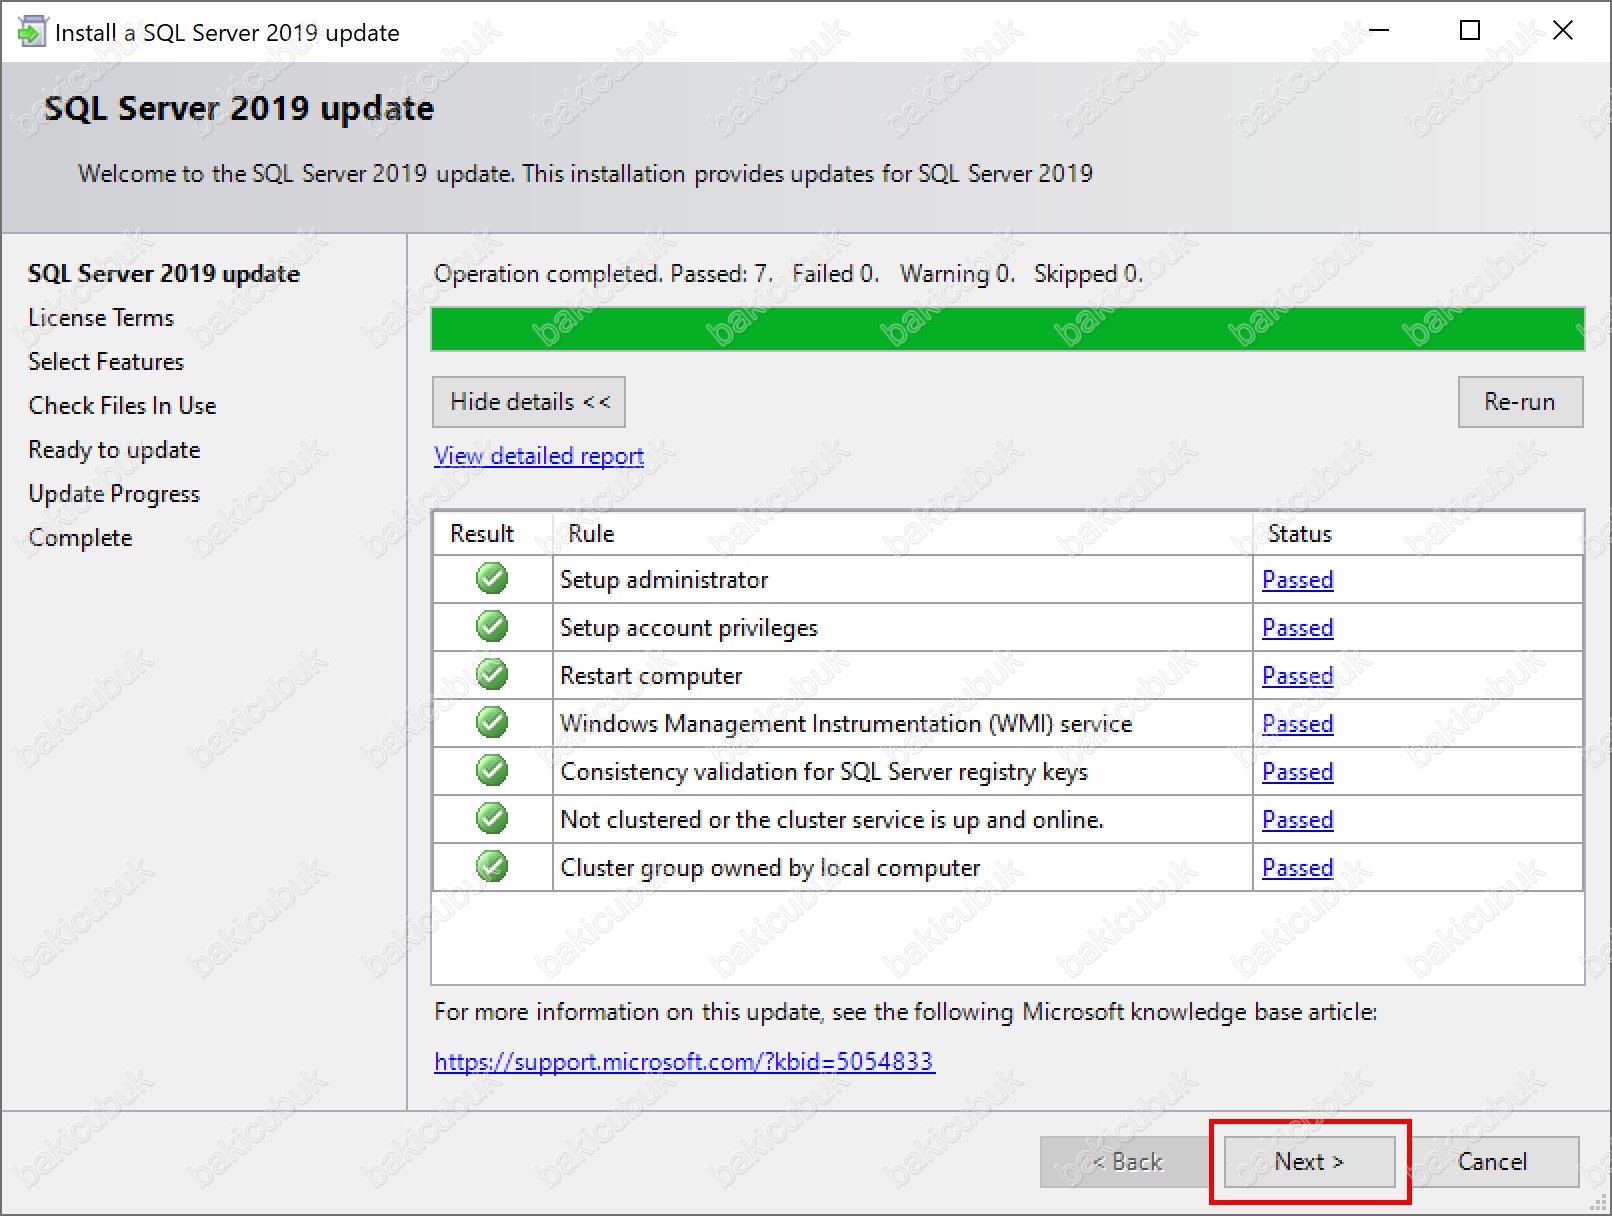The width and height of the screenshot is (1612, 1216).
Task: Click green check icon for Restart computer
Action: 492,674
